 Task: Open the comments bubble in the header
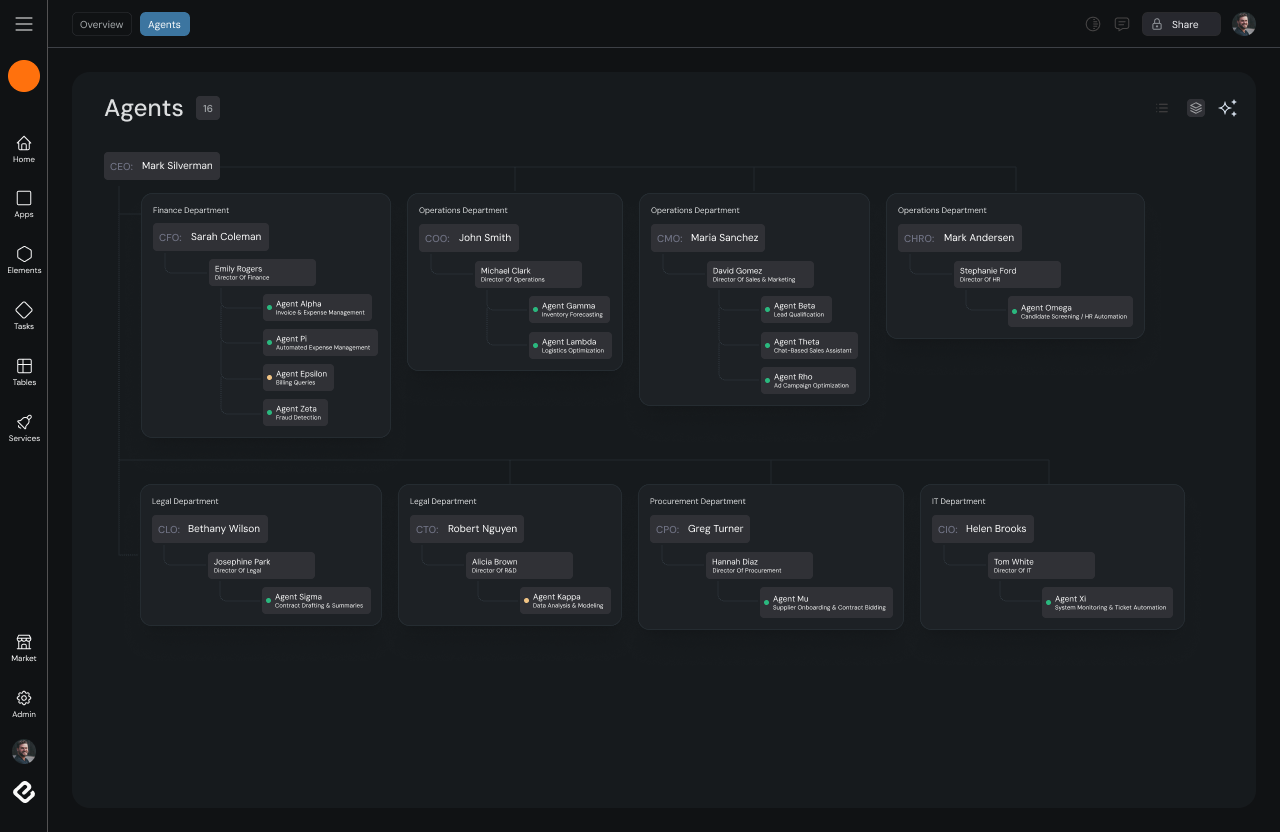pos(1121,24)
